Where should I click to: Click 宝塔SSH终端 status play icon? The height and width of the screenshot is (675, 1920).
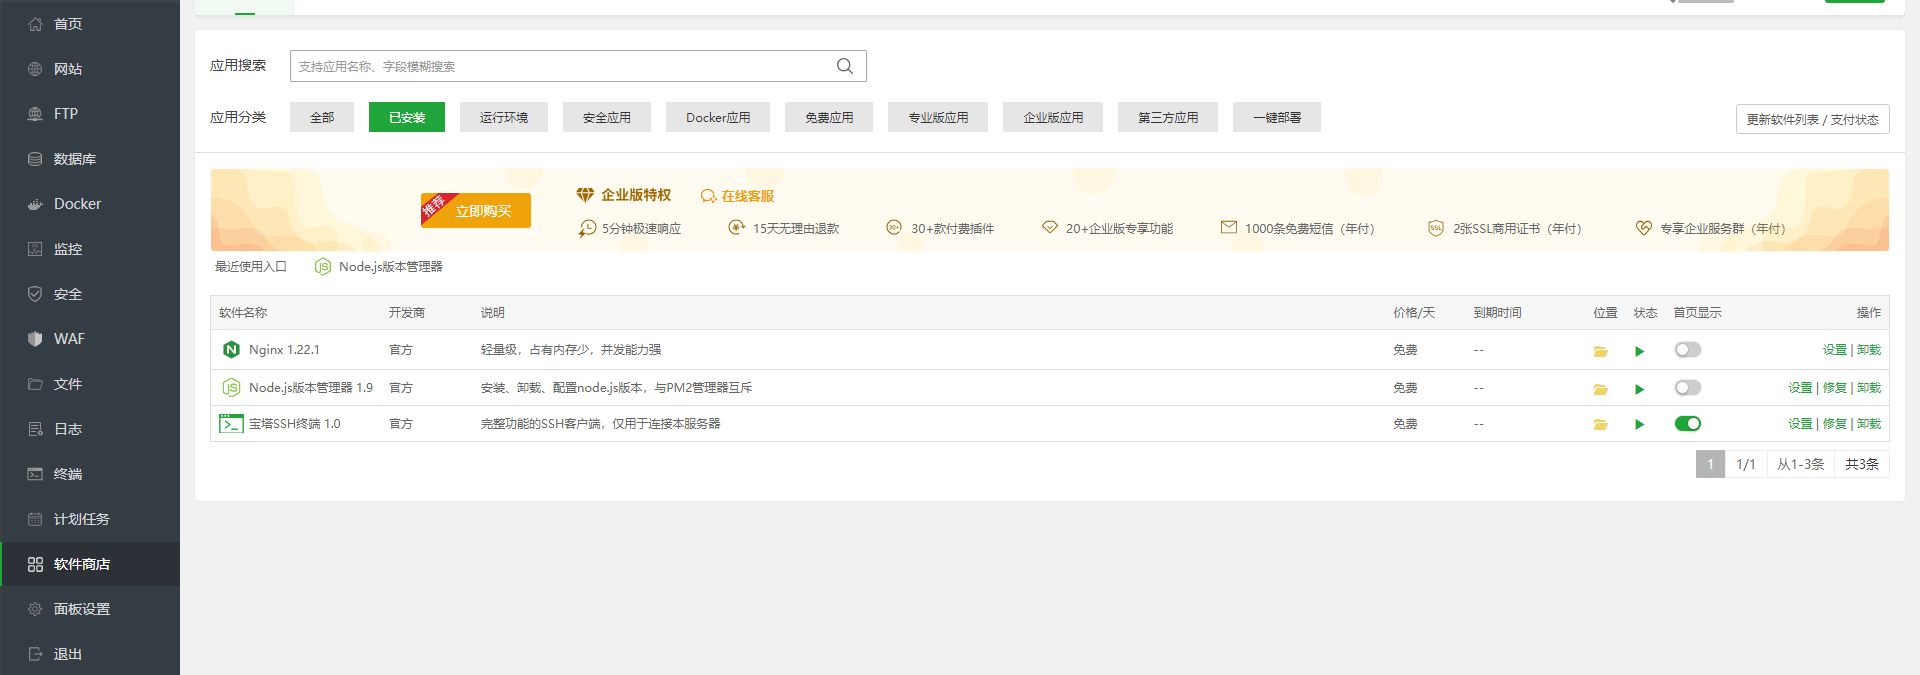(x=1640, y=425)
